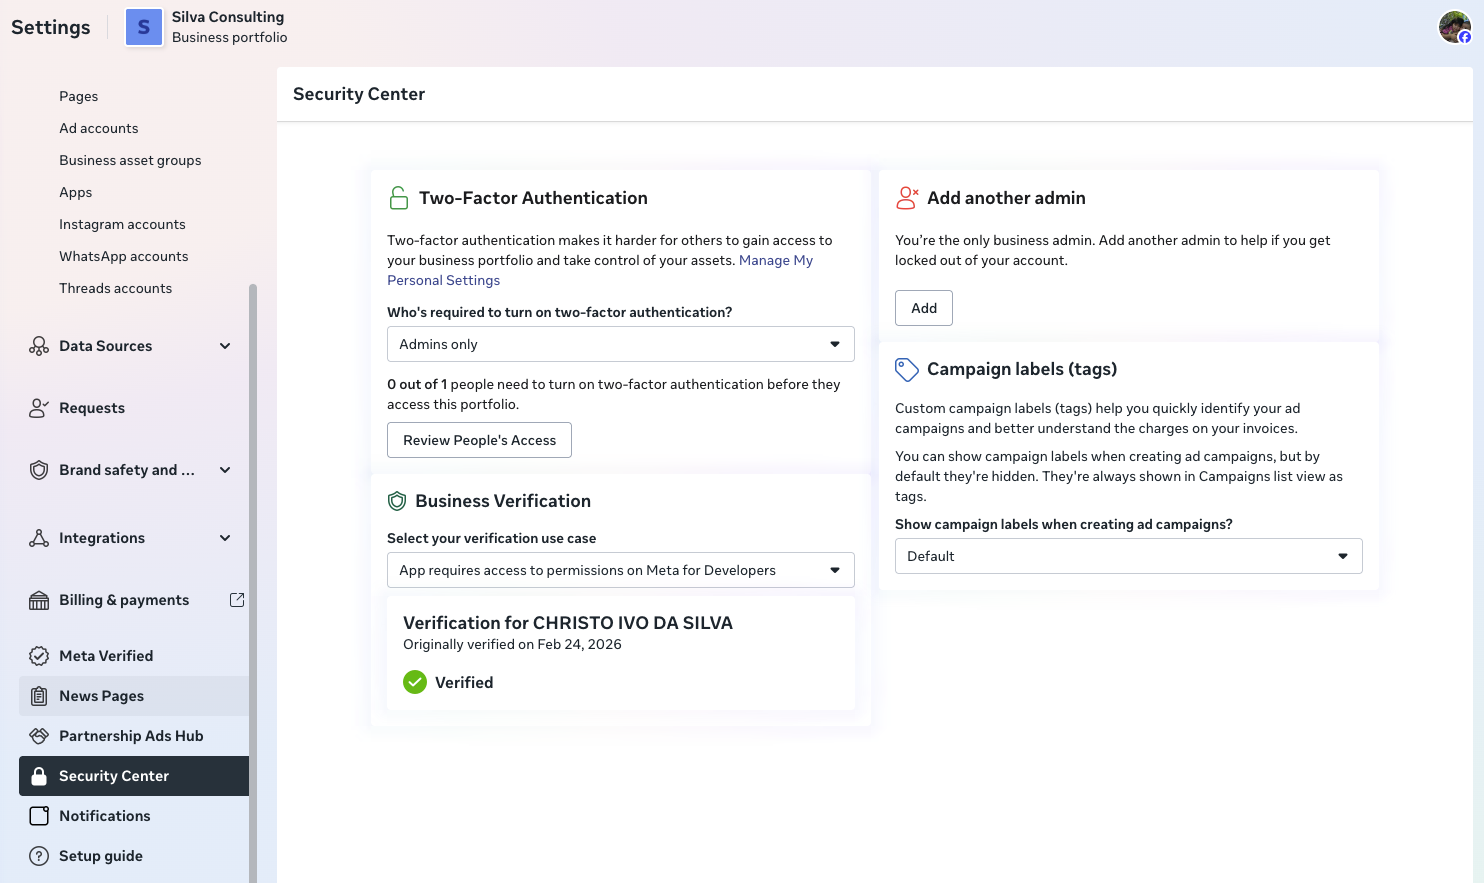Click the Partnership Ads Hub handshake icon
The width and height of the screenshot is (1484, 883).
click(39, 736)
